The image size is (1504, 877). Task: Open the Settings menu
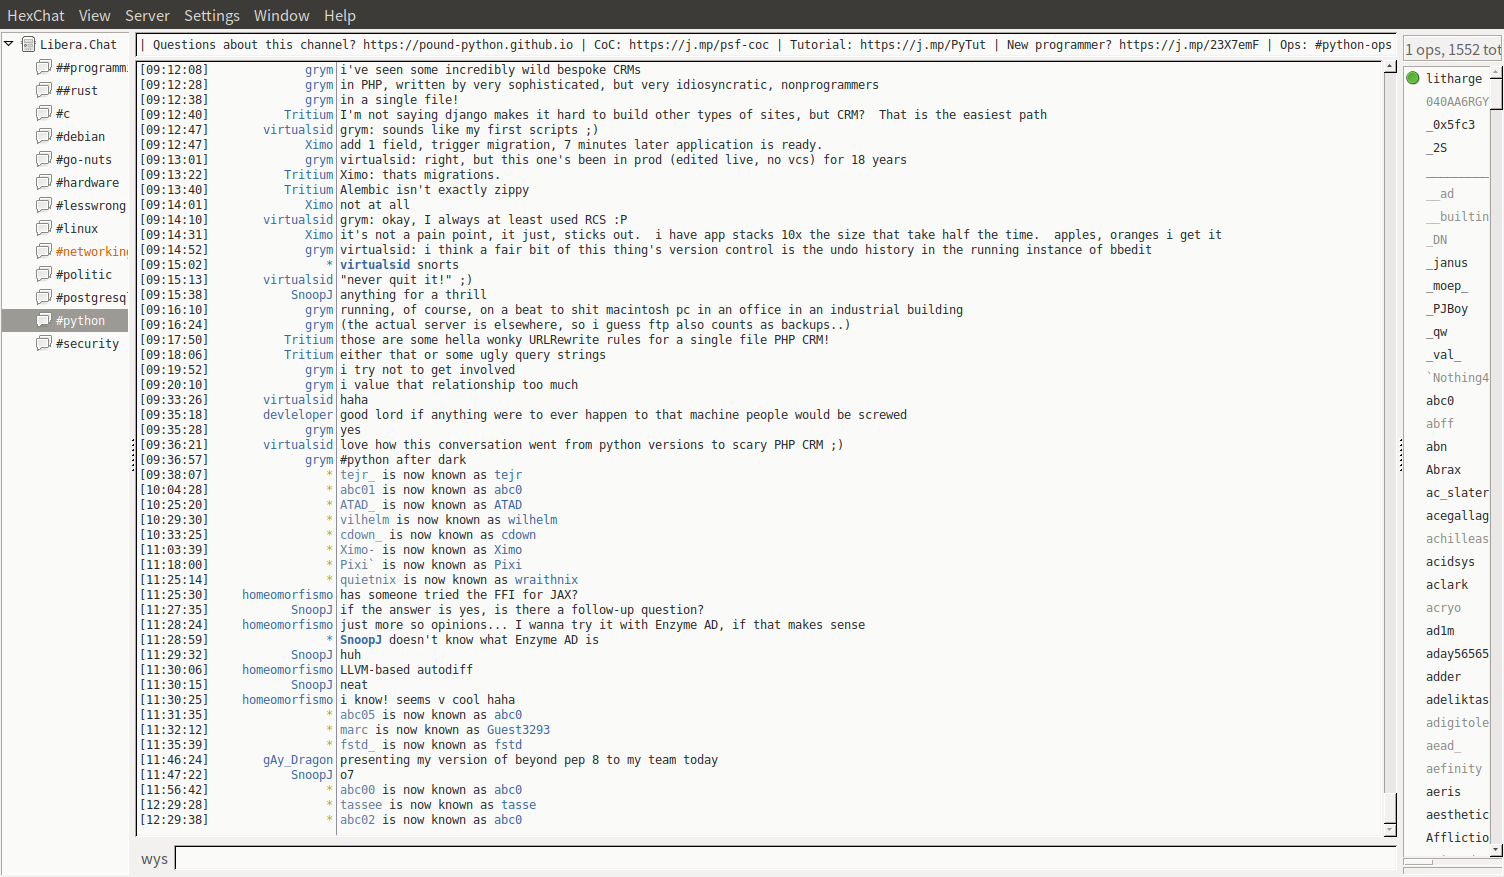click(x=211, y=15)
